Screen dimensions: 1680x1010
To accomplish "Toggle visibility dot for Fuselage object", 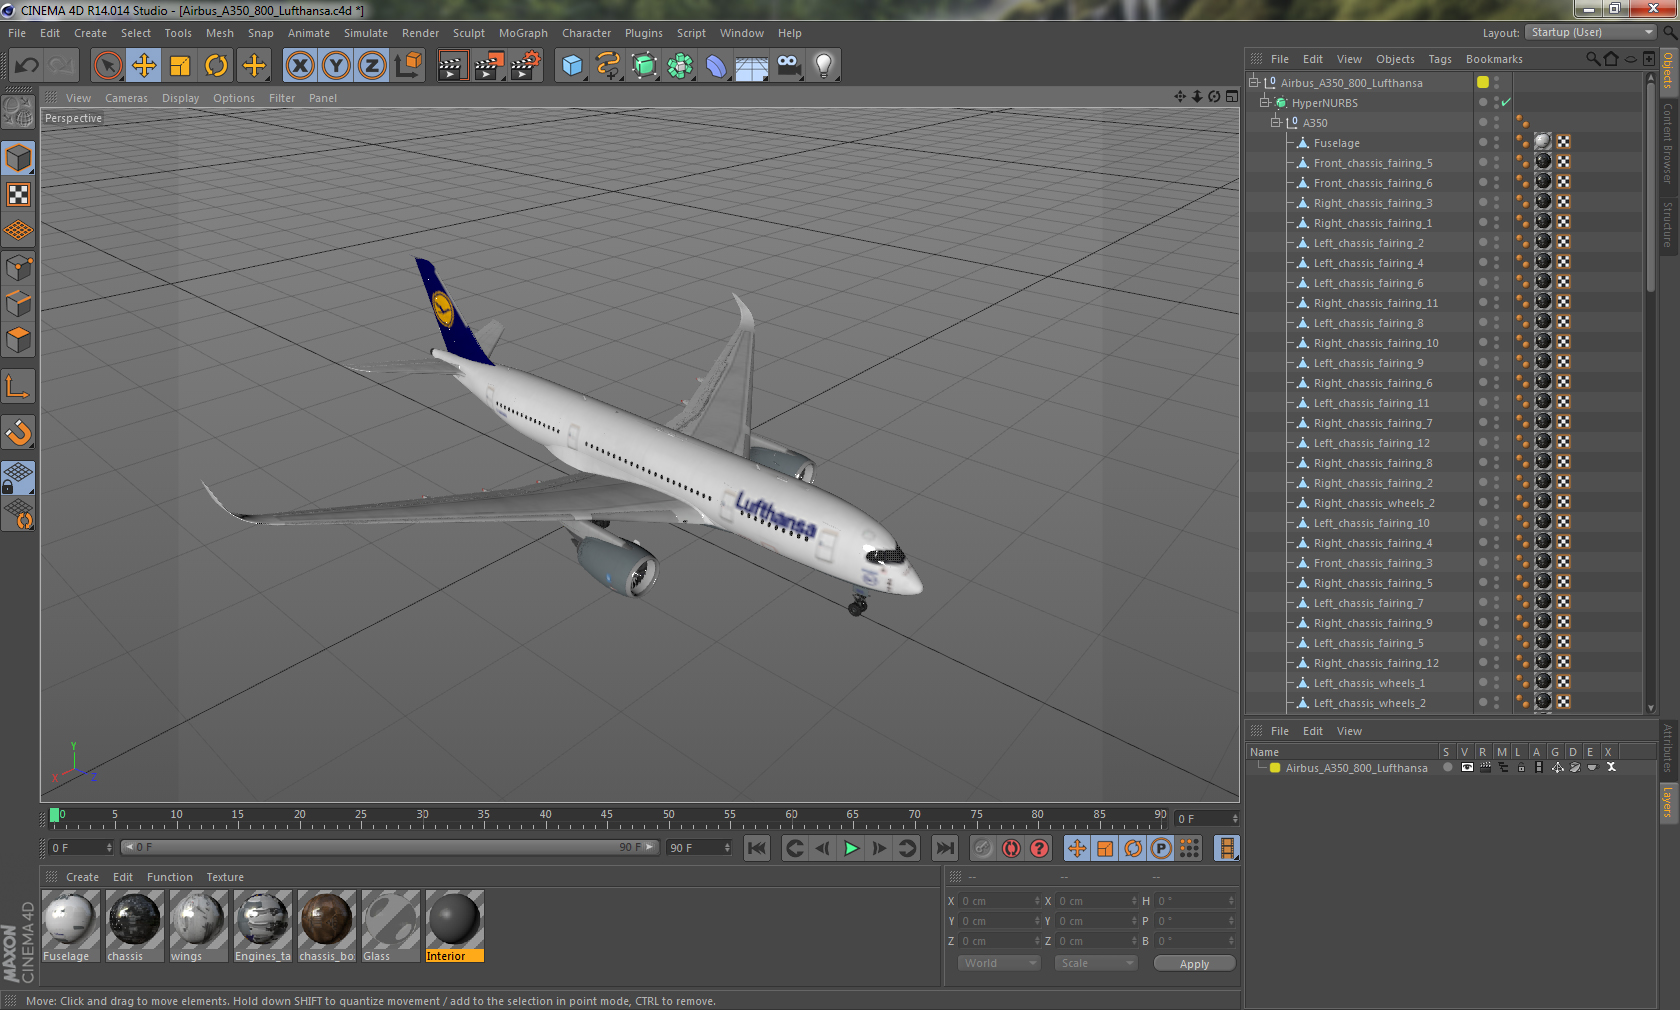I will pos(1483,140).
